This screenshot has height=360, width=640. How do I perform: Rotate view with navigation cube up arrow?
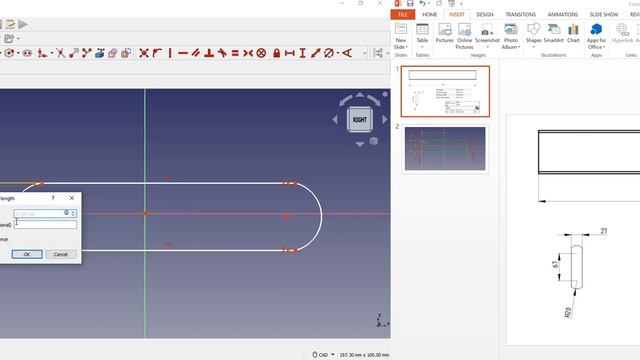pos(360,95)
